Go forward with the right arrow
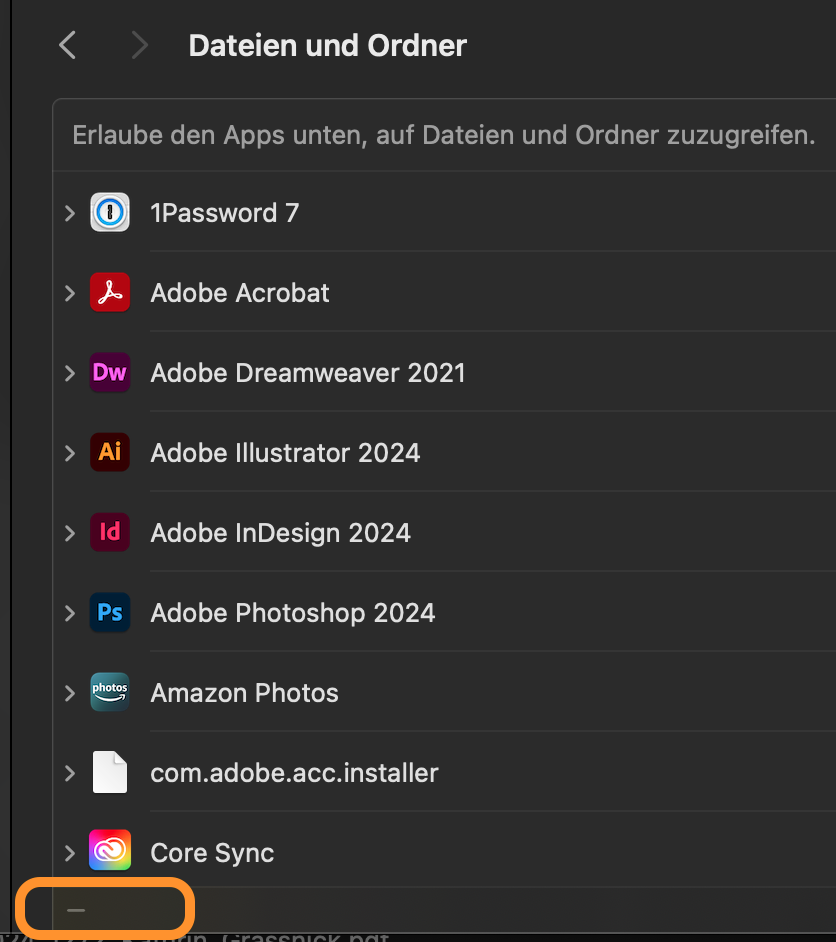The image size is (836, 942). point(139,45)
